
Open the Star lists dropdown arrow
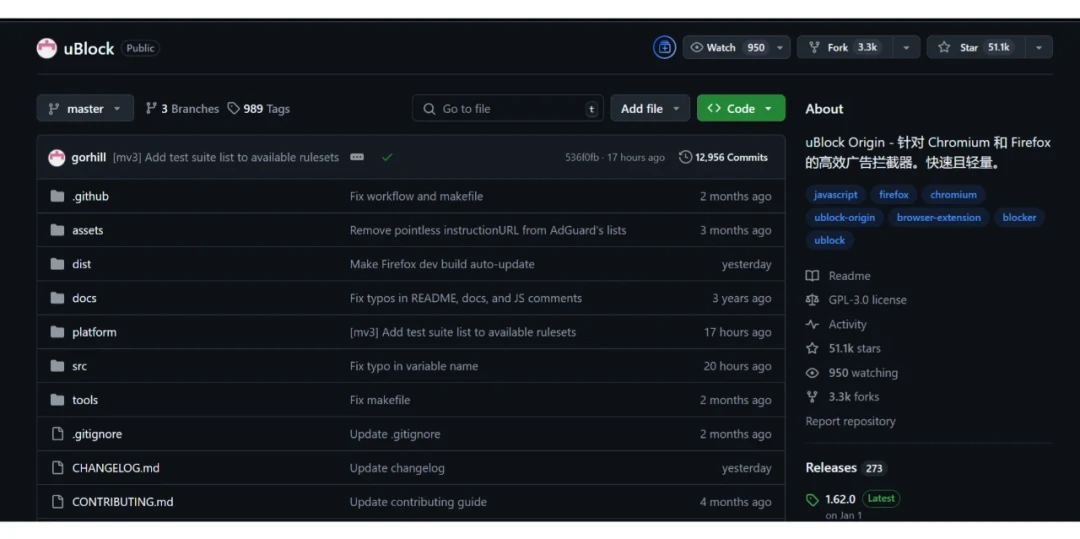pos(1039,47)
